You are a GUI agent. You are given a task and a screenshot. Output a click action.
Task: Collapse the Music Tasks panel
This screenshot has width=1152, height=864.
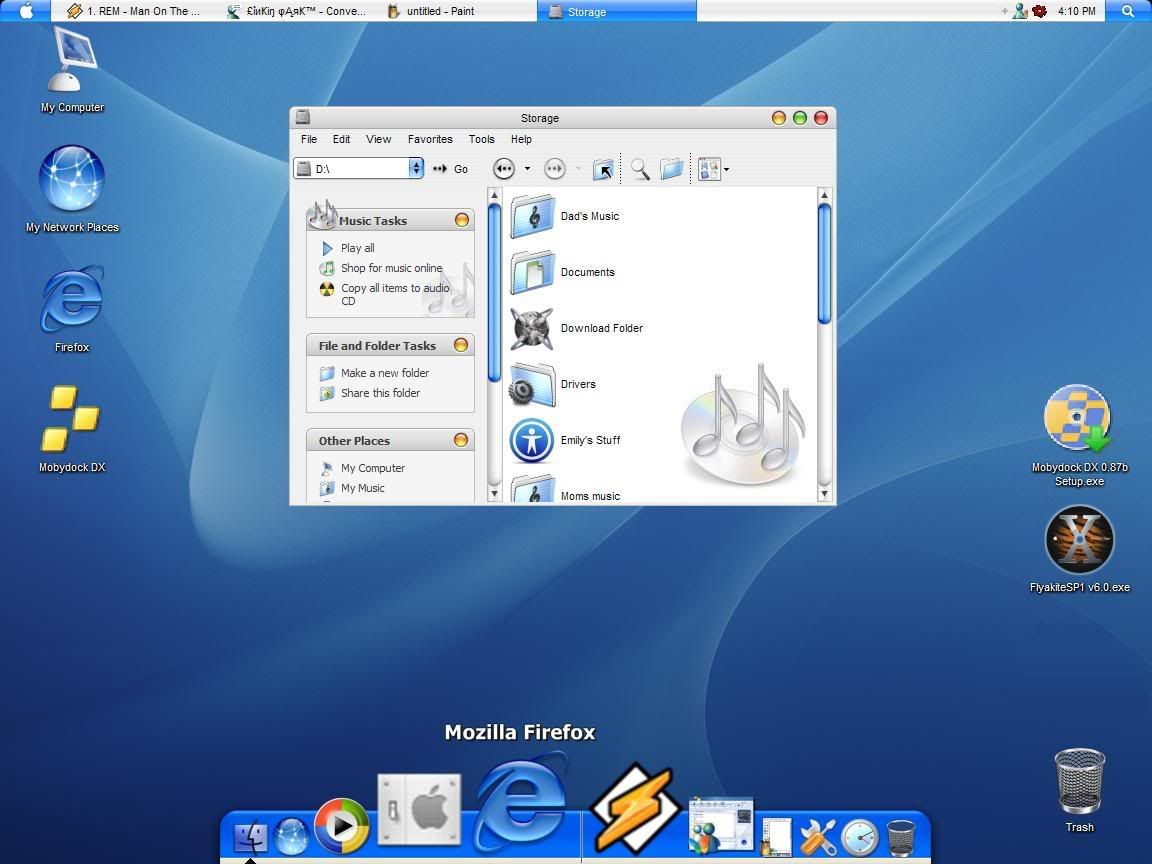coord(461,220)
